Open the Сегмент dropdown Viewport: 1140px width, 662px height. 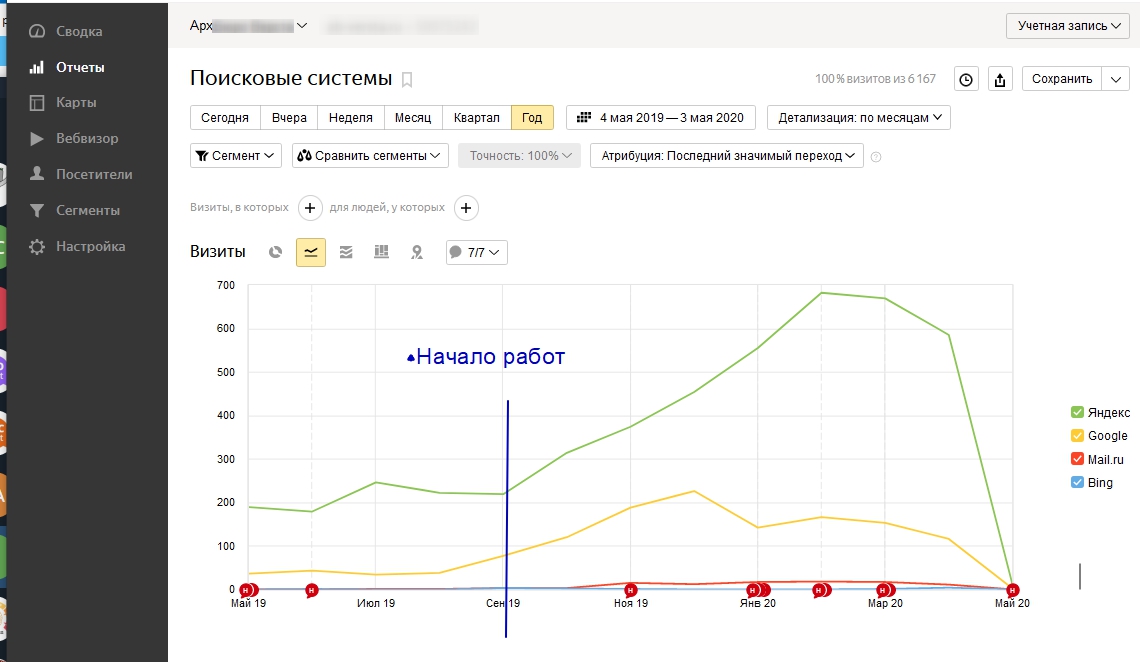pyautogui.click(x=236, y=156)
